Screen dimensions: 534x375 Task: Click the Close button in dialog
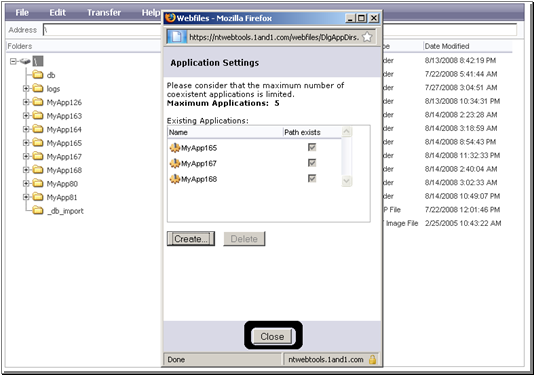pyautogui.click(x=272, y=337)
